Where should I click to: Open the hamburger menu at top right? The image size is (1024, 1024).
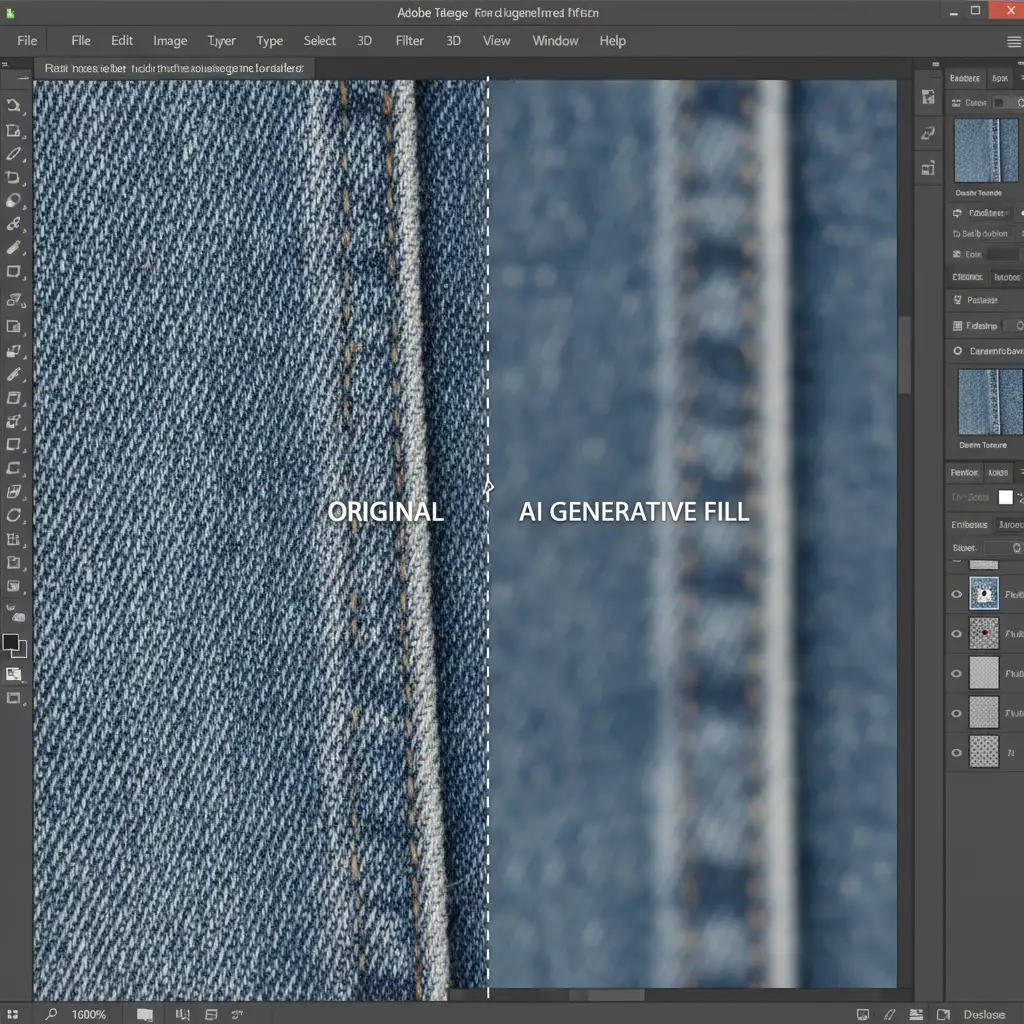pos(1013,41)
